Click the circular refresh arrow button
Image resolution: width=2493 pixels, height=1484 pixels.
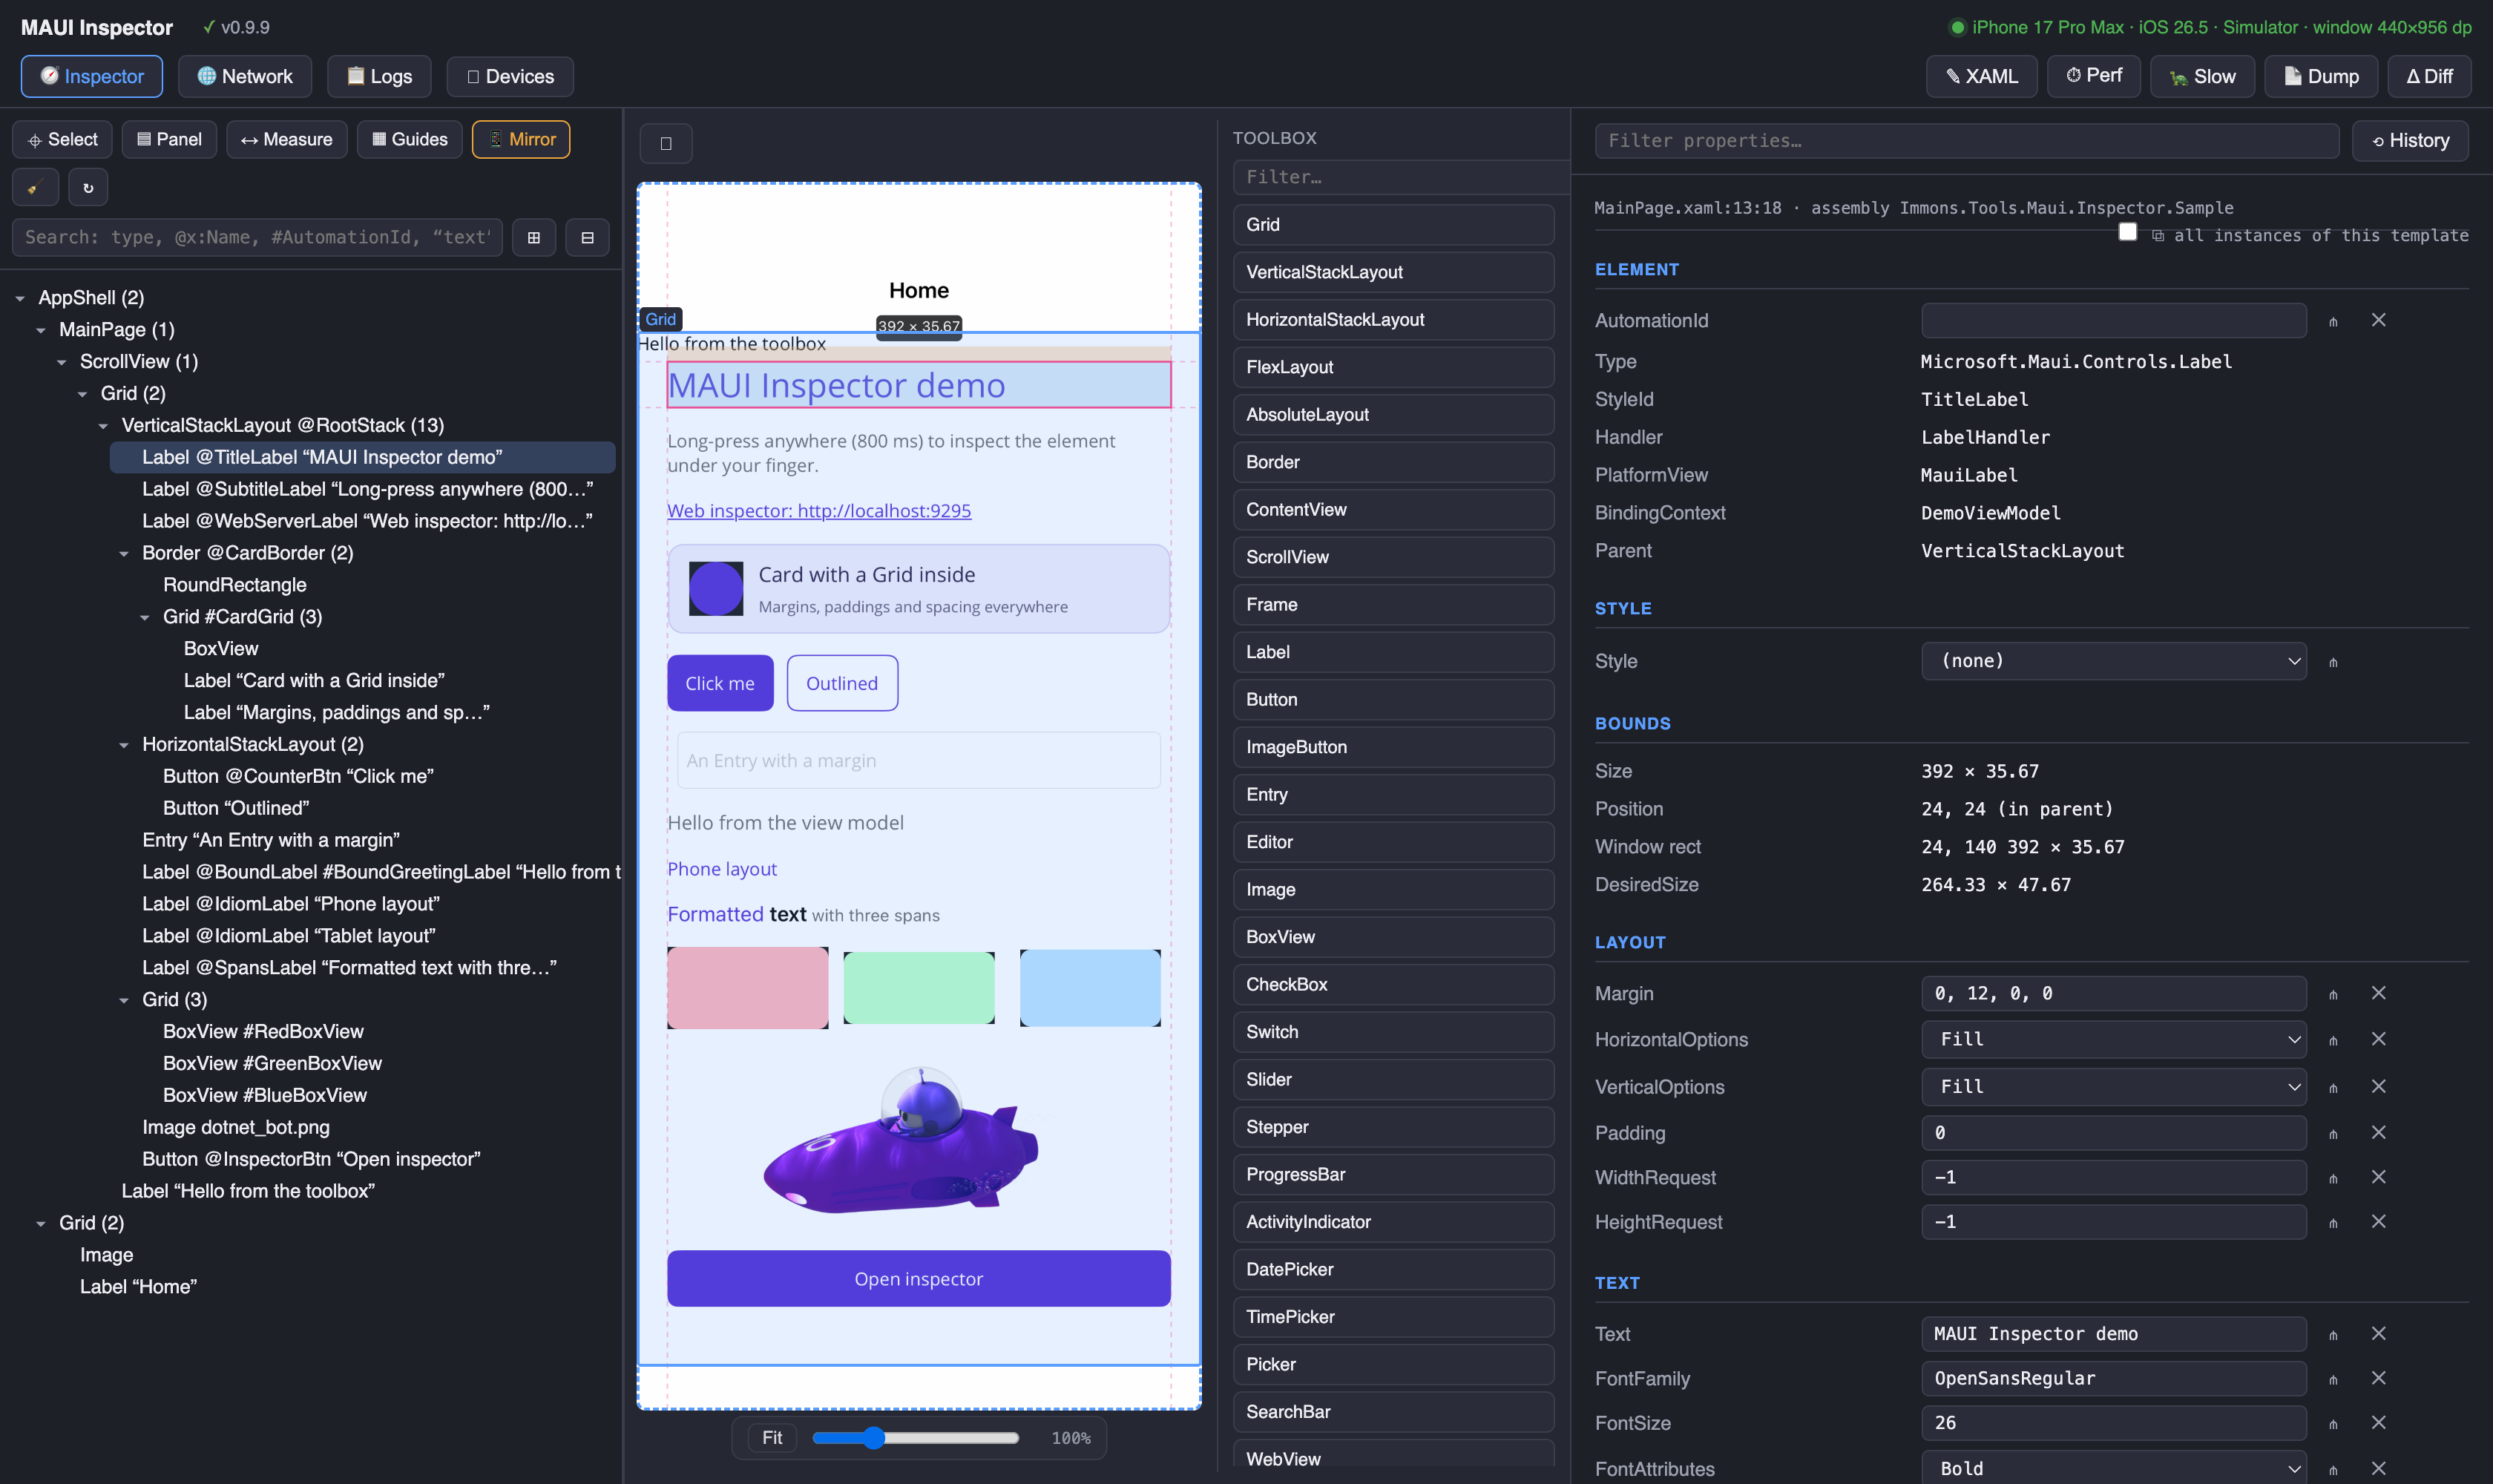coord(88,187)
